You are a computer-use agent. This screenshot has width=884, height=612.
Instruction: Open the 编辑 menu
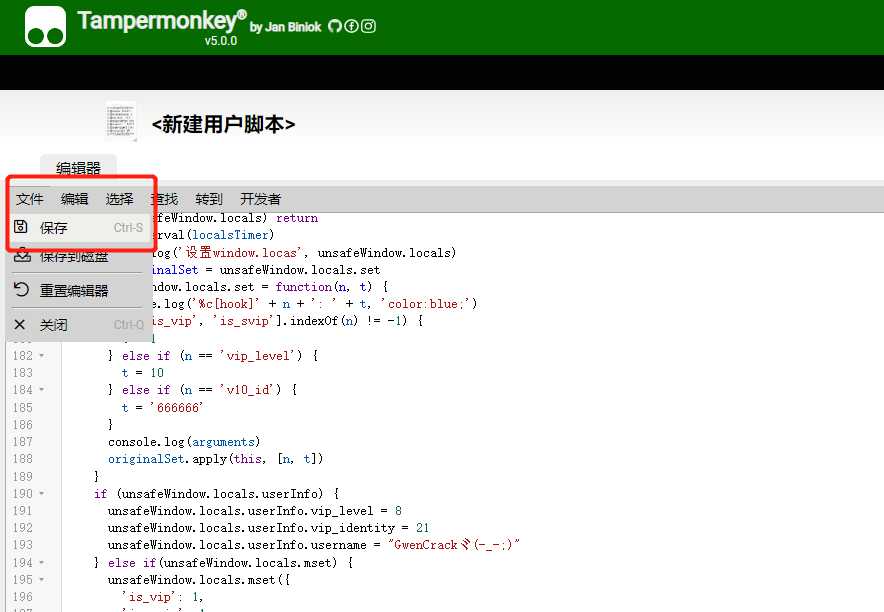pyautogui.click(x=74, y=199)
